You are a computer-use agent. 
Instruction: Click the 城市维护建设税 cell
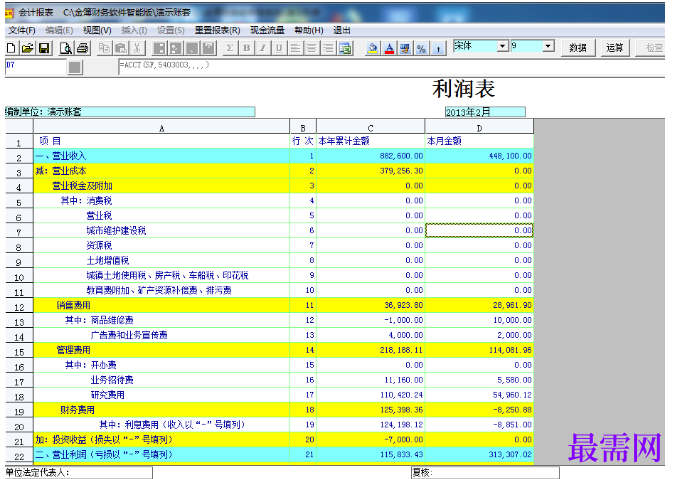click(x=162, y=231)
